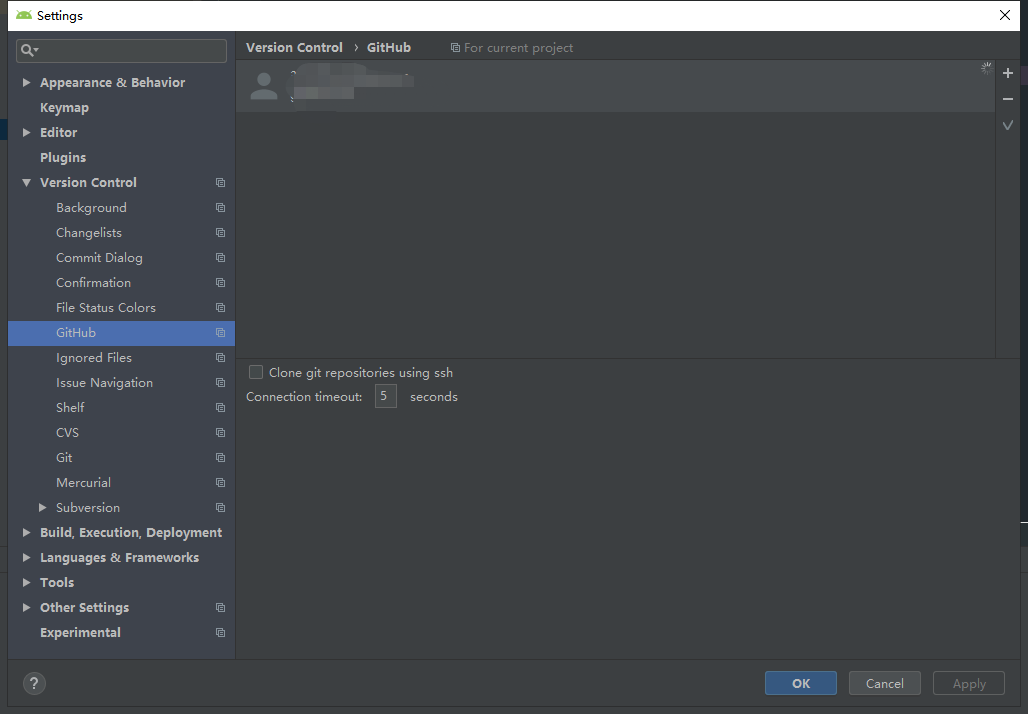Click project-level icon beside Experimental
The height and width of the screenshot is (714, 1028).
point(220,633)
